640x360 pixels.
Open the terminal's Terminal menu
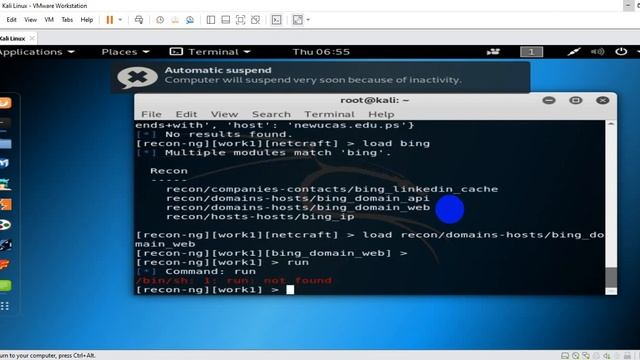click(x=329, y=114)
